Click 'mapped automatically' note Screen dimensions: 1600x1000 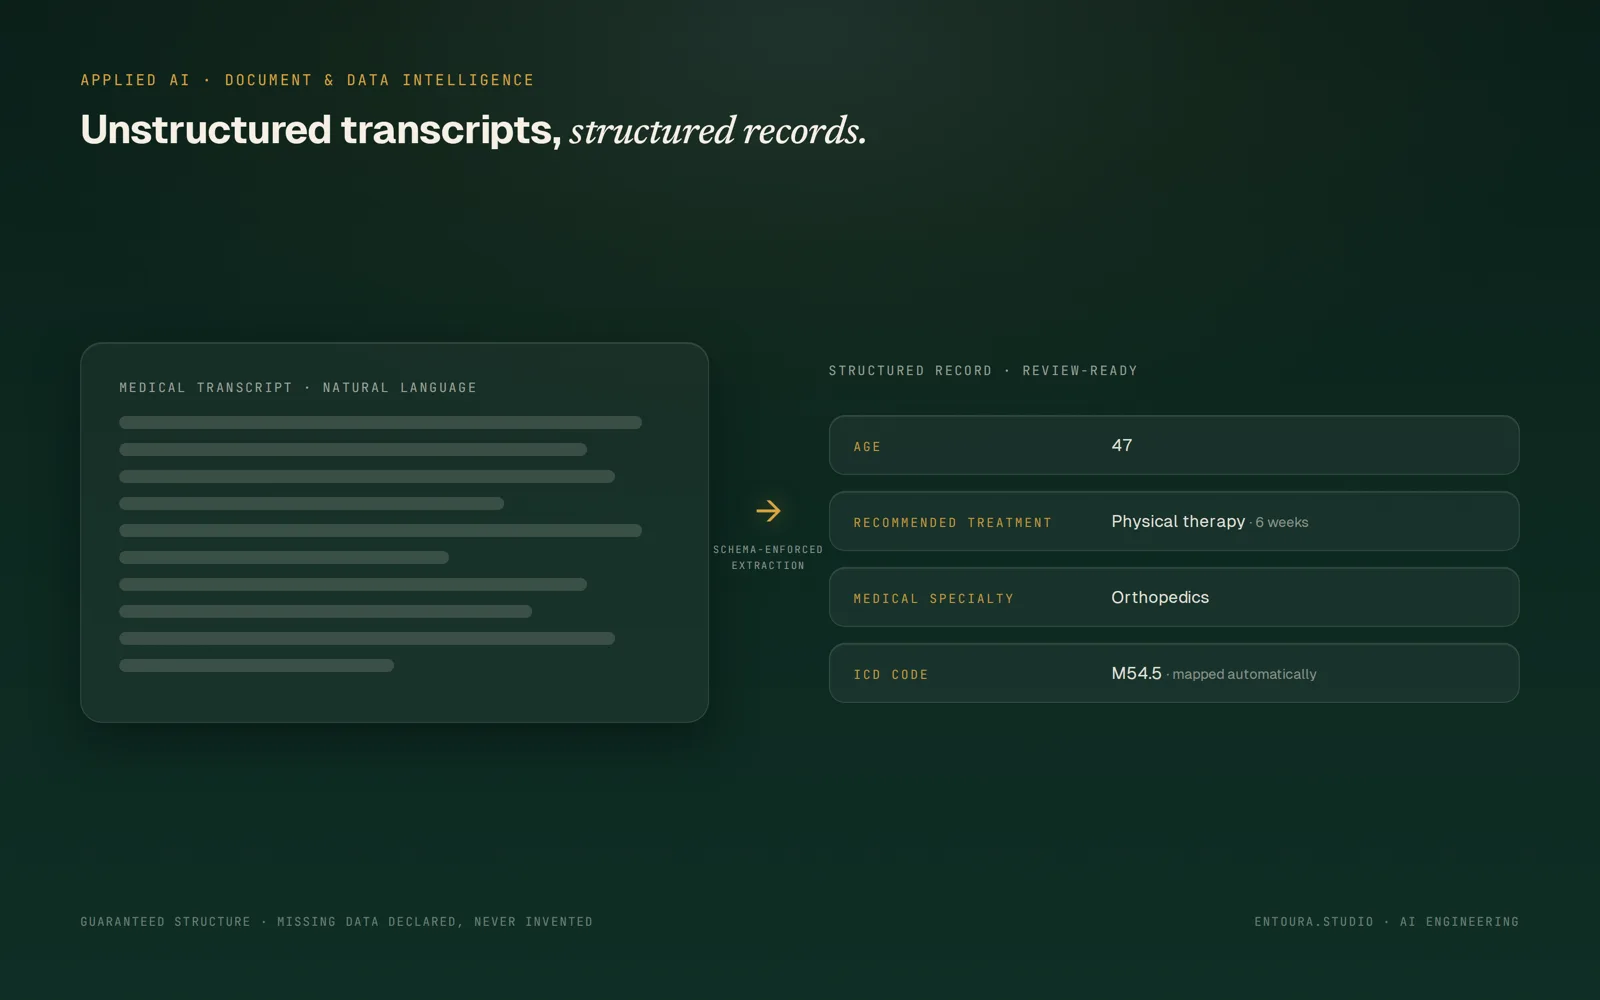click(x=1244, y=675)
